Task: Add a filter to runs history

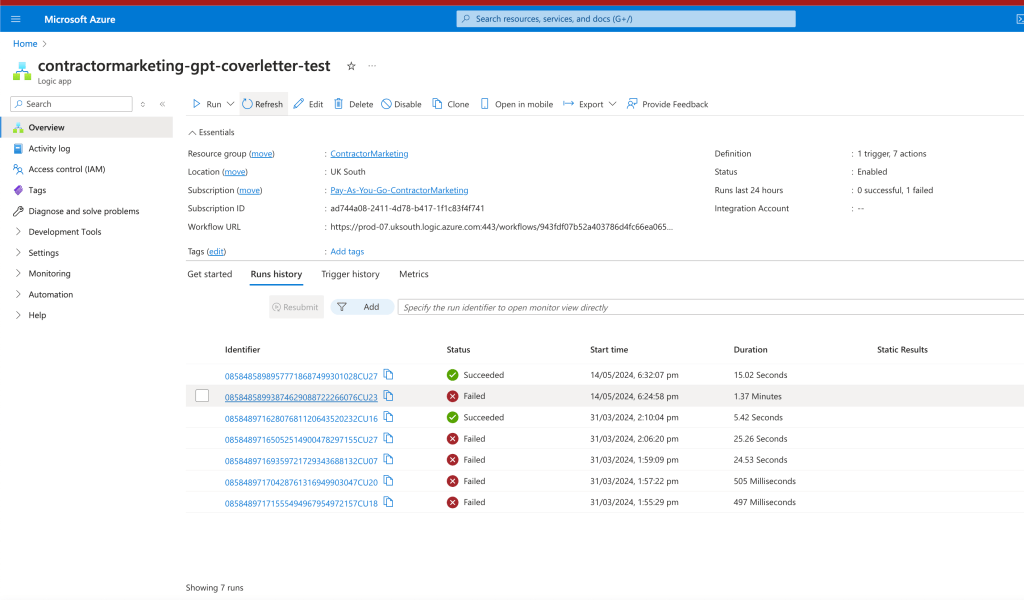Action: [362, 307]
